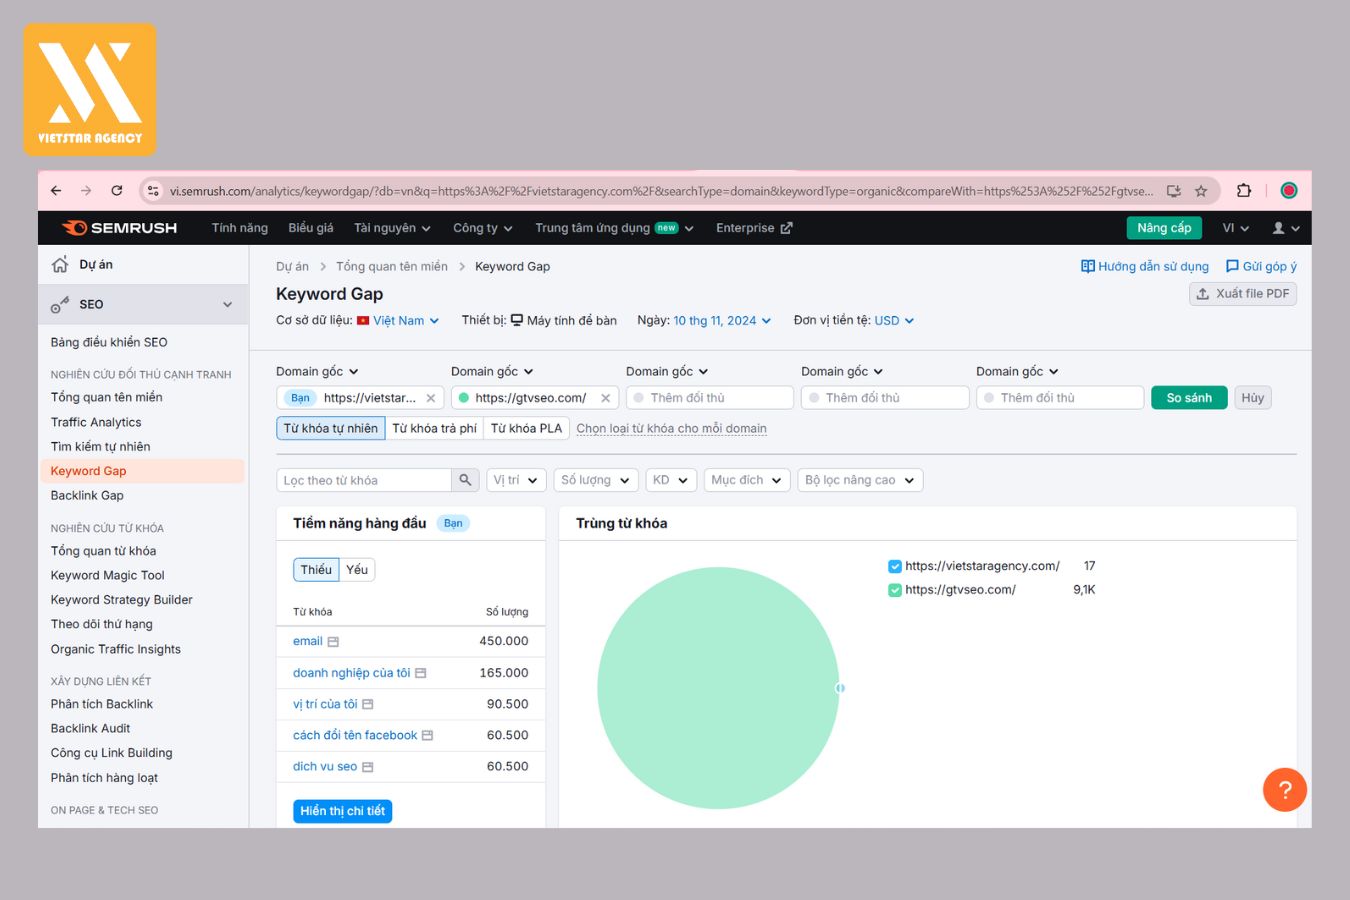Open the Bộ lọc nâng cao dropdown
Screen dimensions: 1350x900
click(860, 480)
